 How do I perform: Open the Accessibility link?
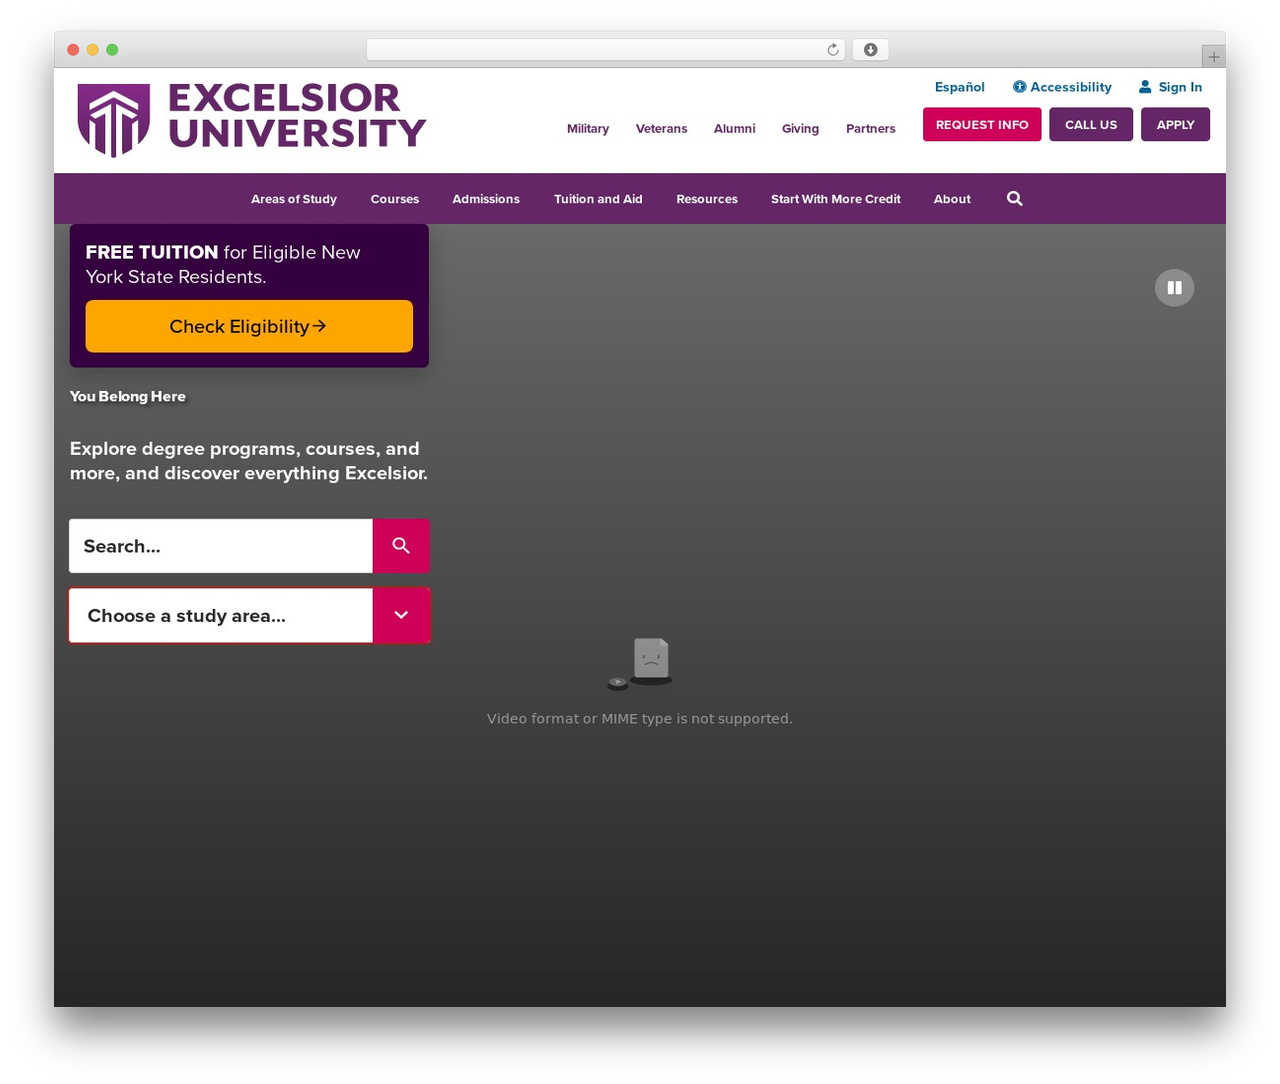click(1062, 87)
